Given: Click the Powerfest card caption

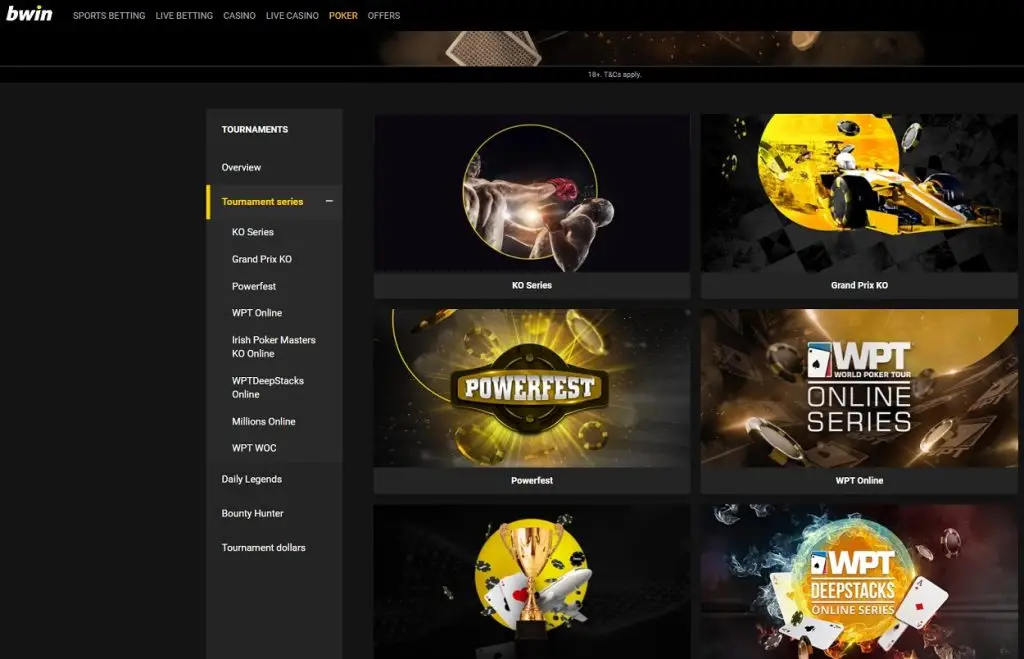Looking at the screenshot, I should point(532,481).
